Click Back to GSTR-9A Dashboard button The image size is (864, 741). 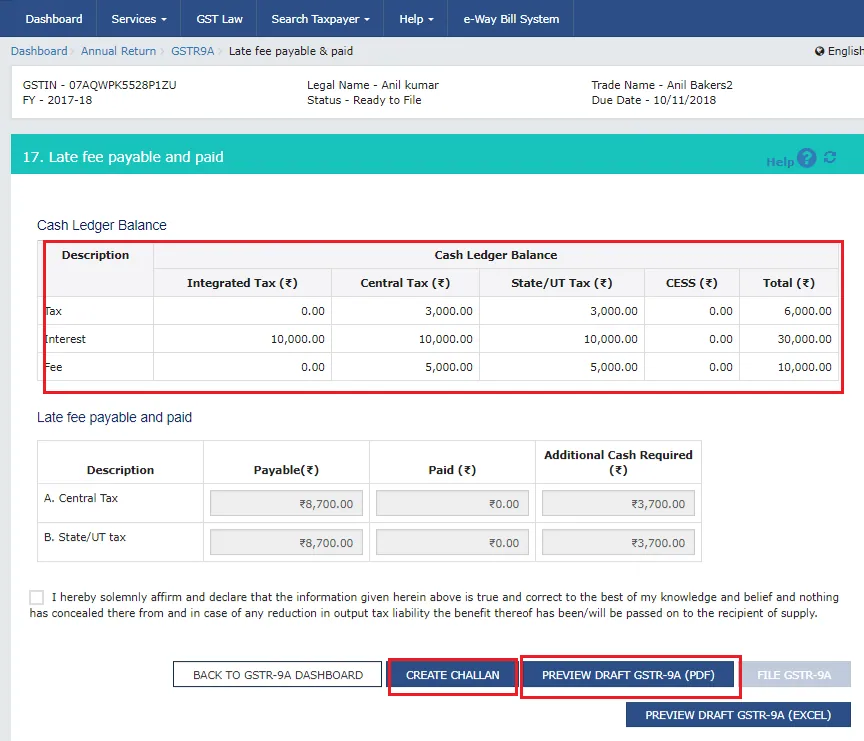pyautogui.click(x=277, y=674)
